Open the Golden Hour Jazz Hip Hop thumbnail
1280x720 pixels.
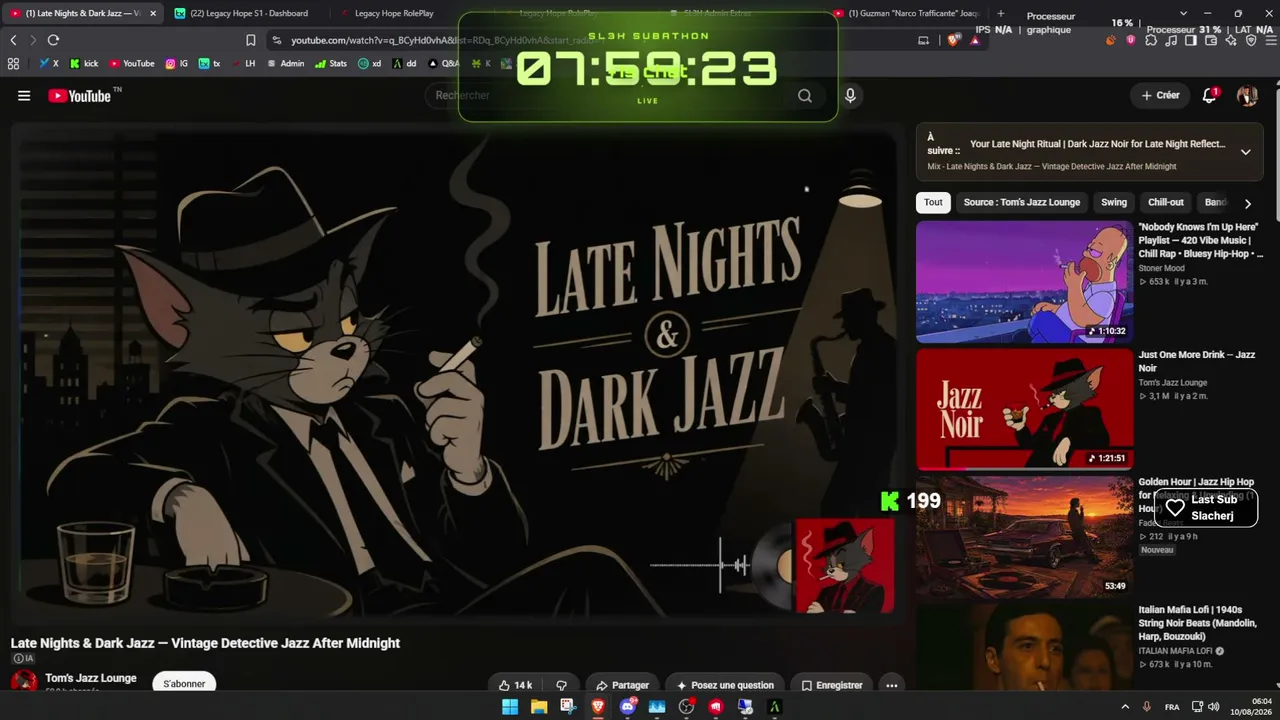[x=1024, y=537]
